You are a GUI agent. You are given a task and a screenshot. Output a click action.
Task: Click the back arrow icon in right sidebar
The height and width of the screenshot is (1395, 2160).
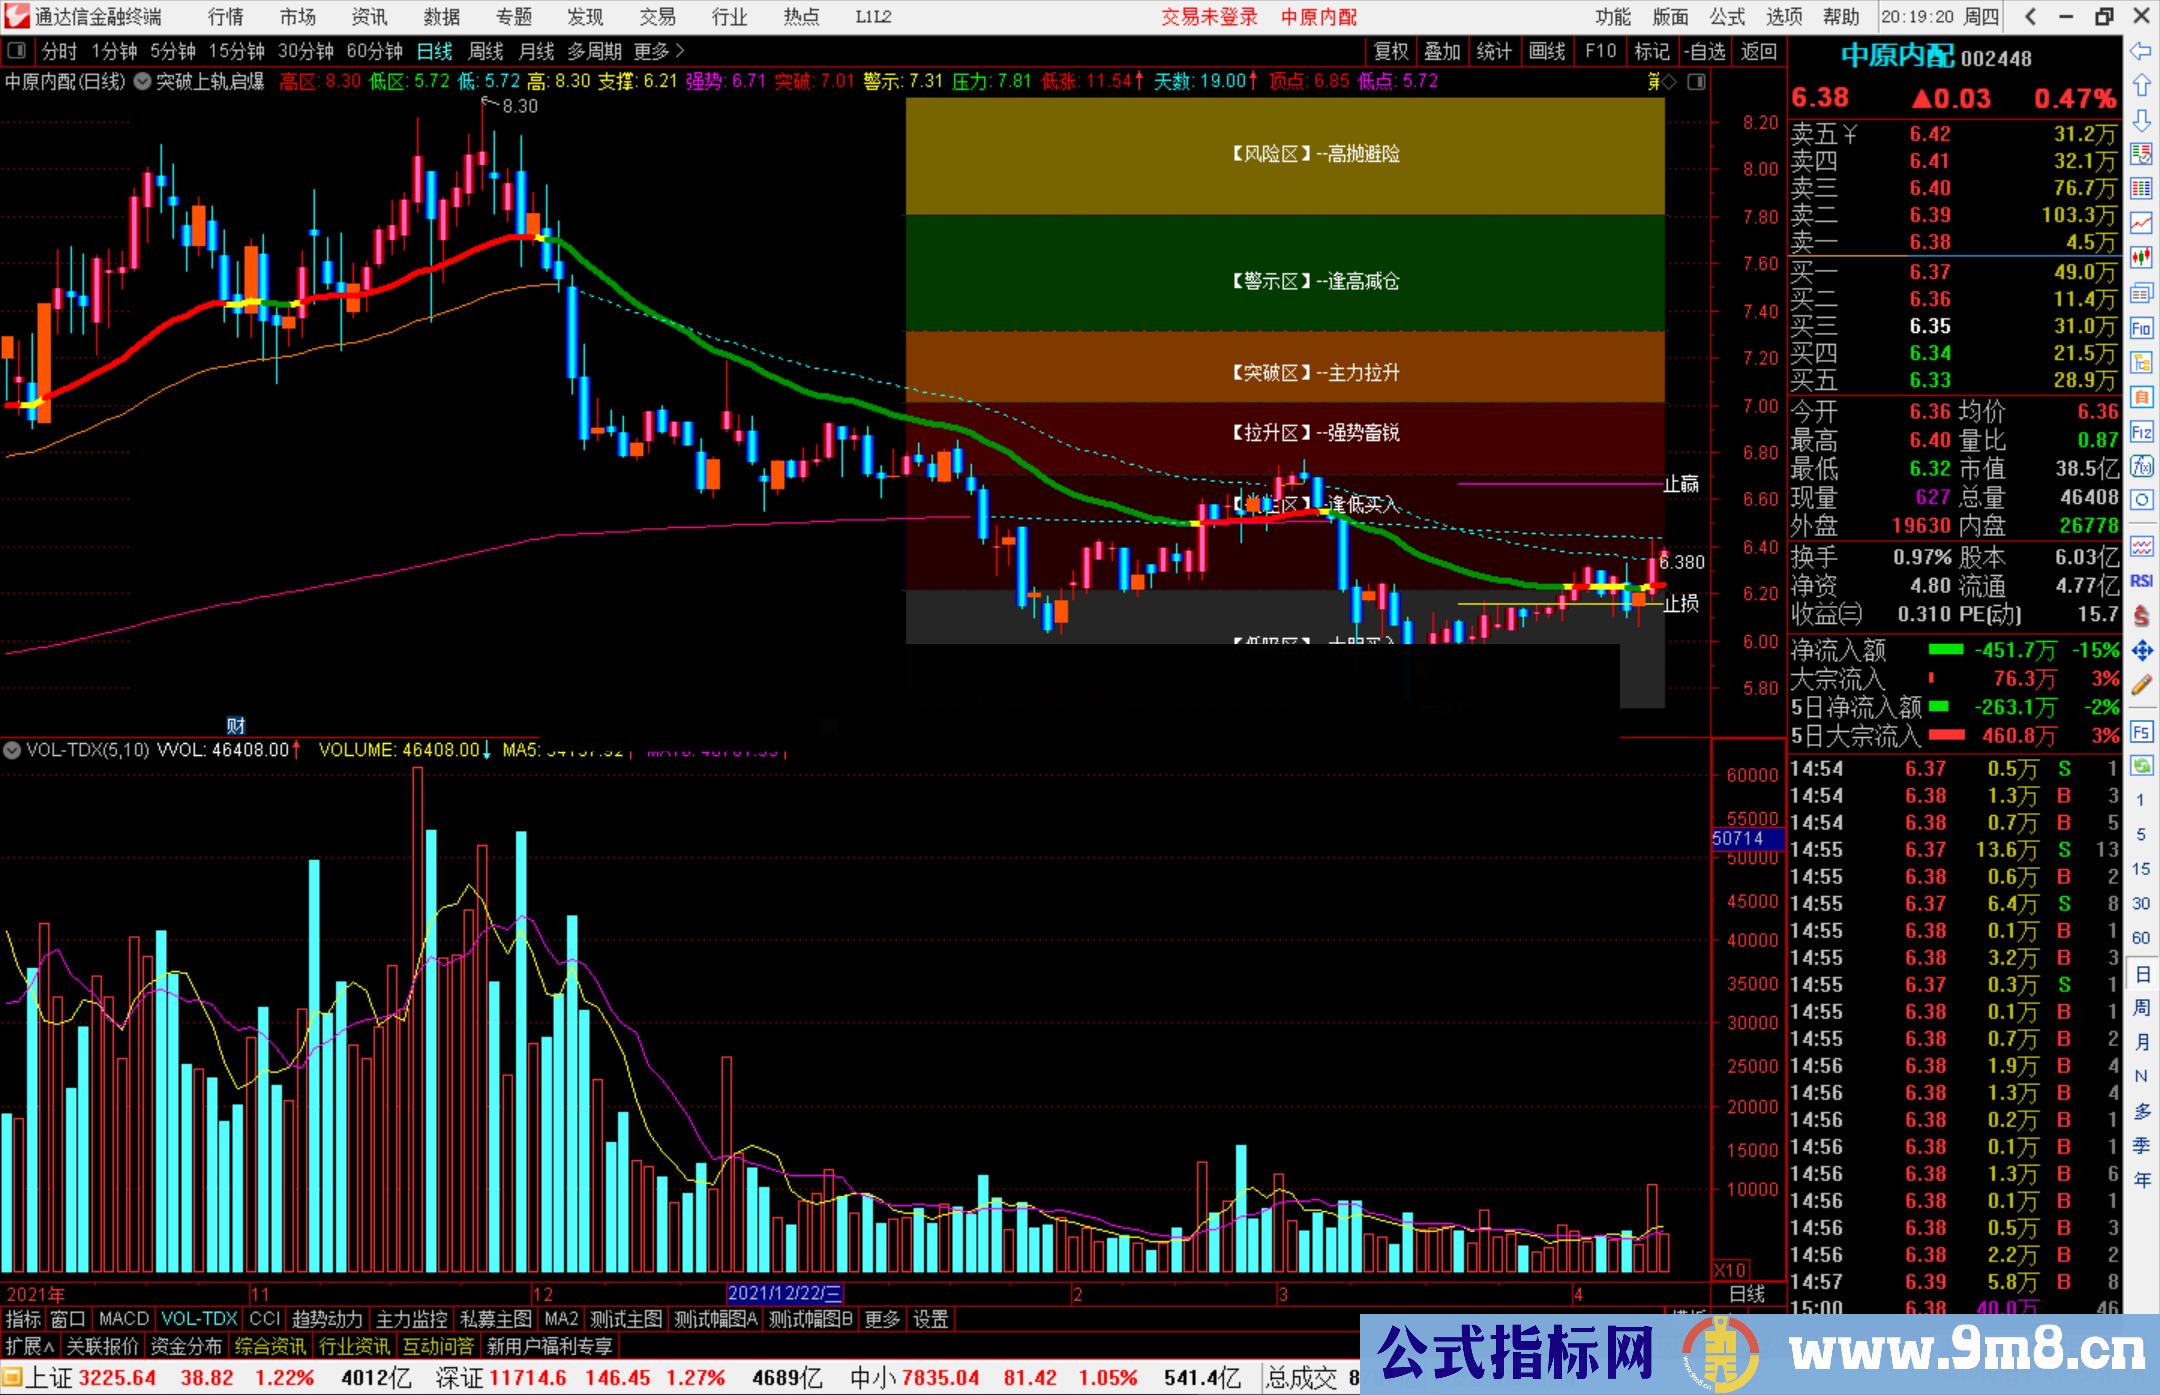(2140, 51)
